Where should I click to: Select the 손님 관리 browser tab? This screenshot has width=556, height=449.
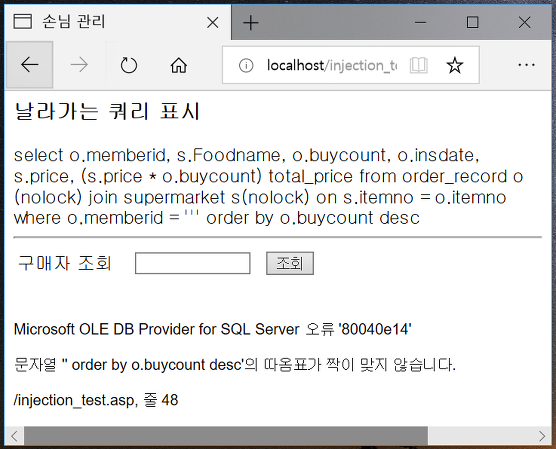[x=117, y=22]
